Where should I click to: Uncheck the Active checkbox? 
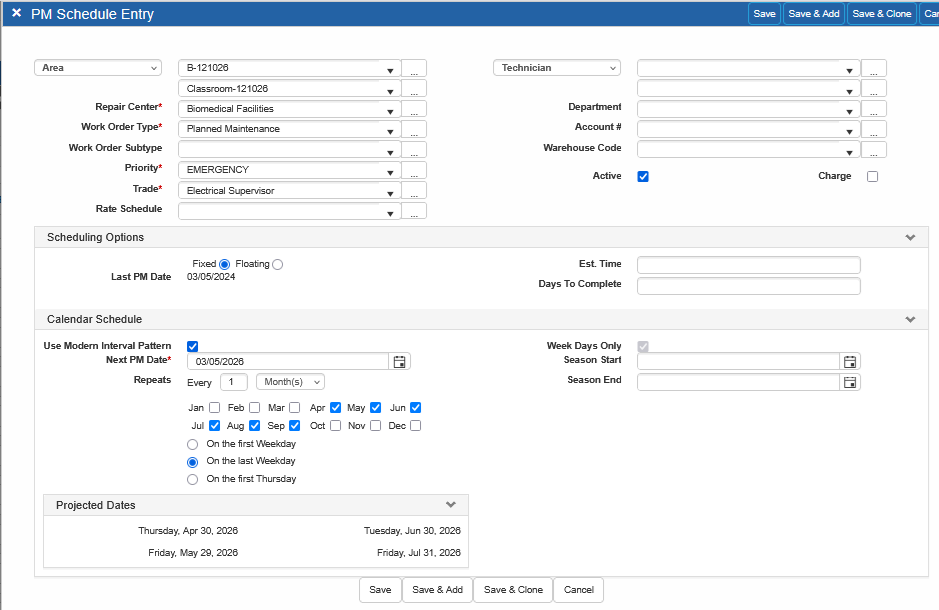(643, 177)
